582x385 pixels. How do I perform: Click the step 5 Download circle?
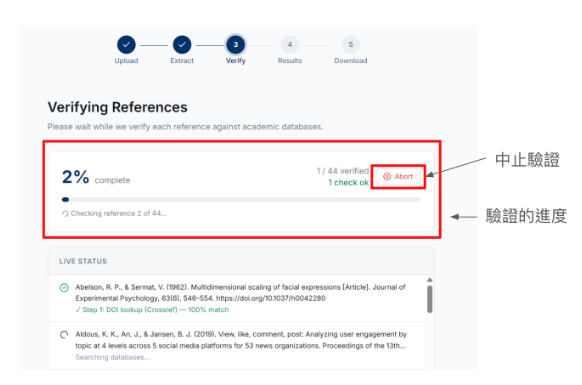tap(351, 45)
